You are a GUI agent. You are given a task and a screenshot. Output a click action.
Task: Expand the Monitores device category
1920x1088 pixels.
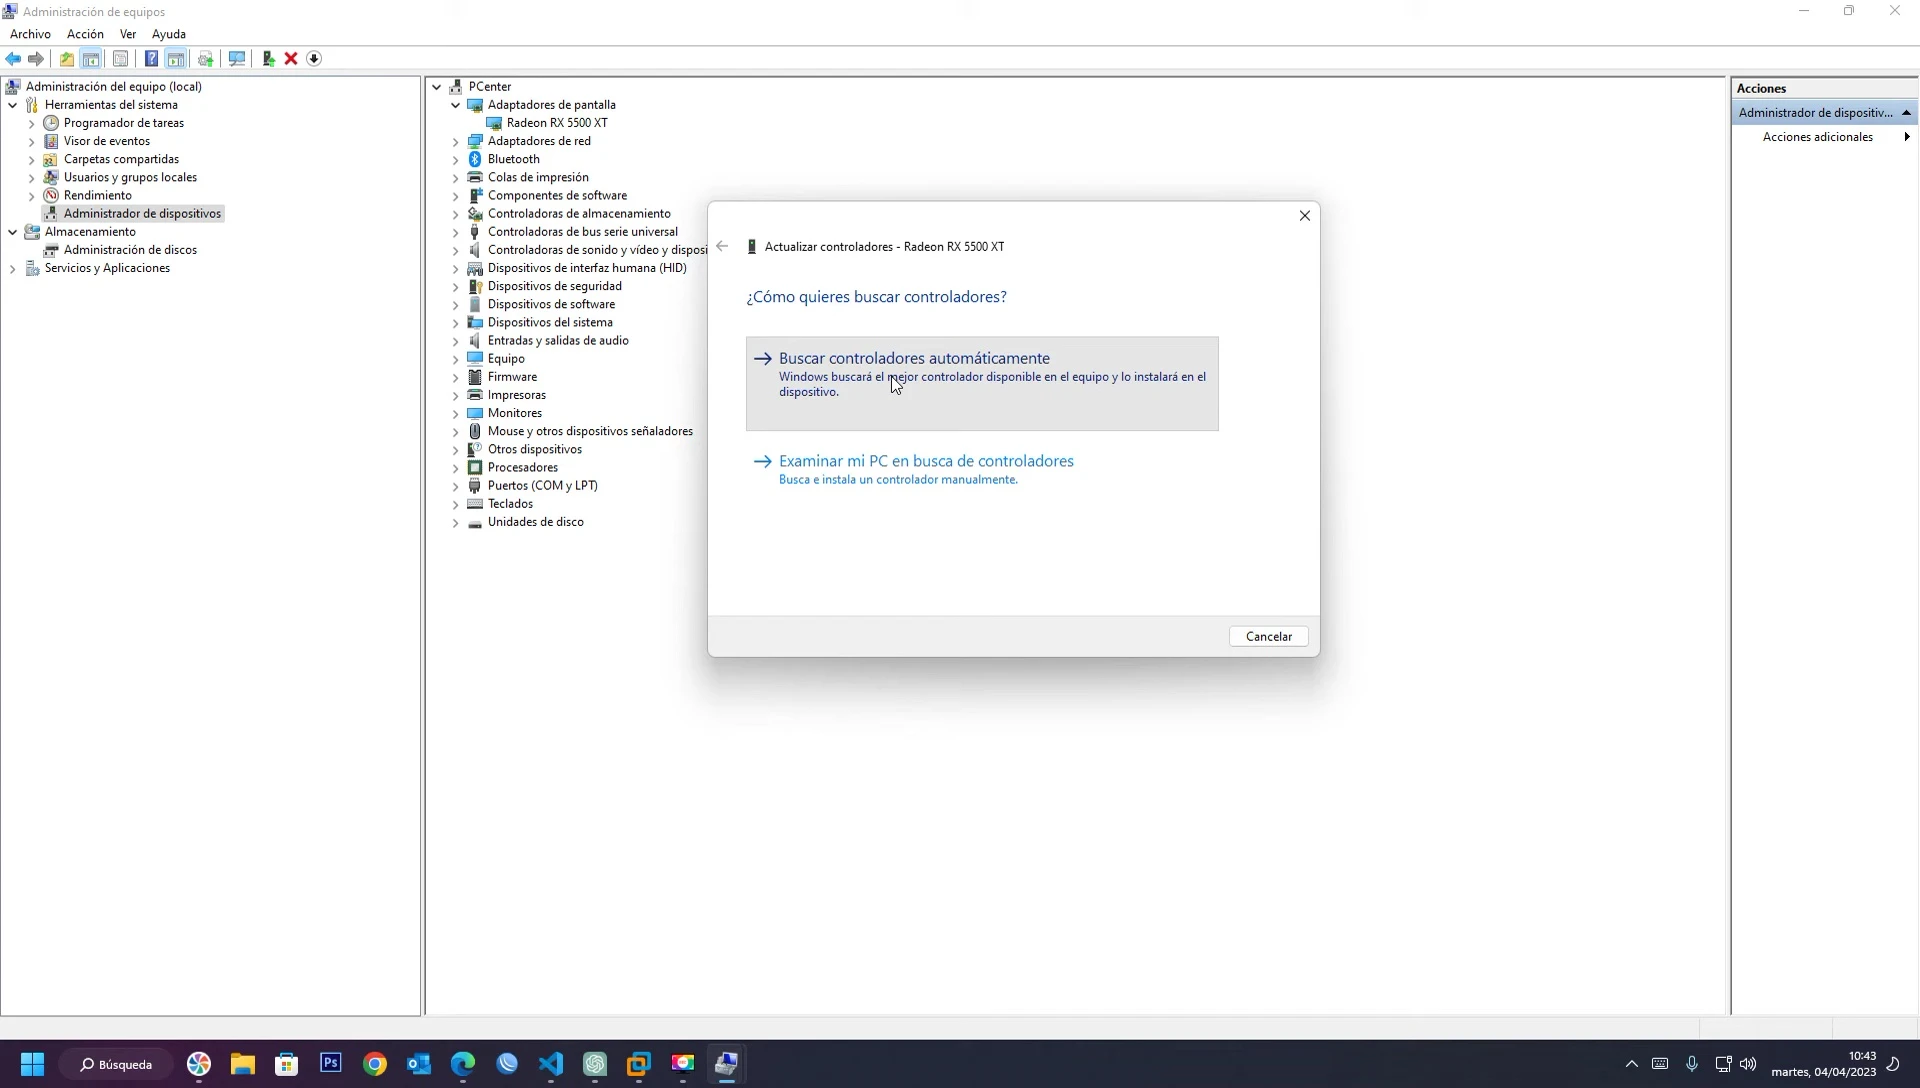pos(455,414)
